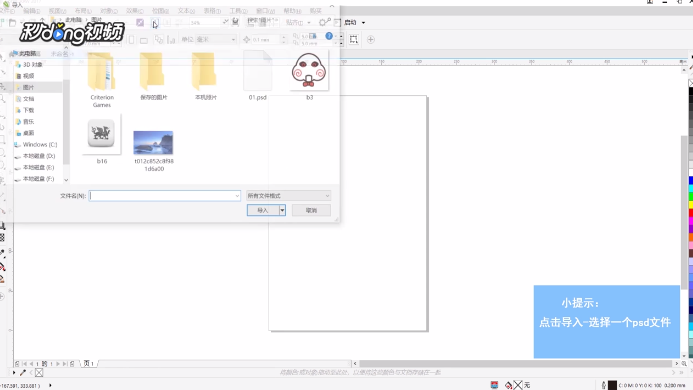Click the red swatch in color palette
Screen dimensions: 693x390
click(x=691, y=213)
